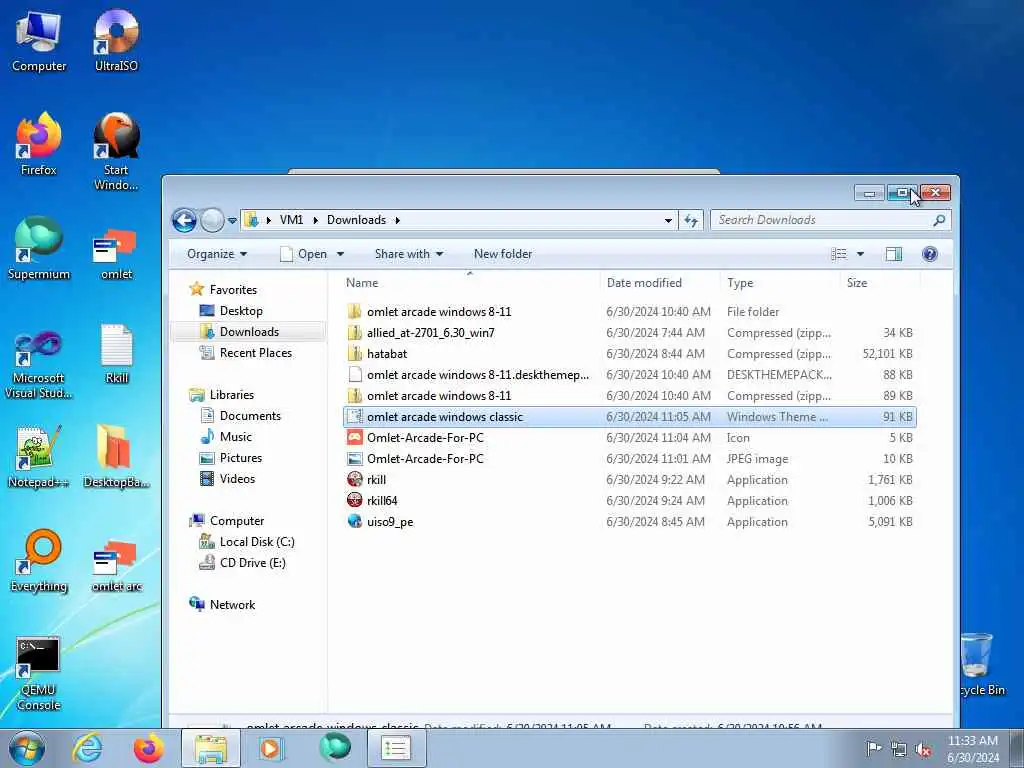Launch Internet Explorer from the taskbar
The image size is (1024, 768).
point(88,748)
